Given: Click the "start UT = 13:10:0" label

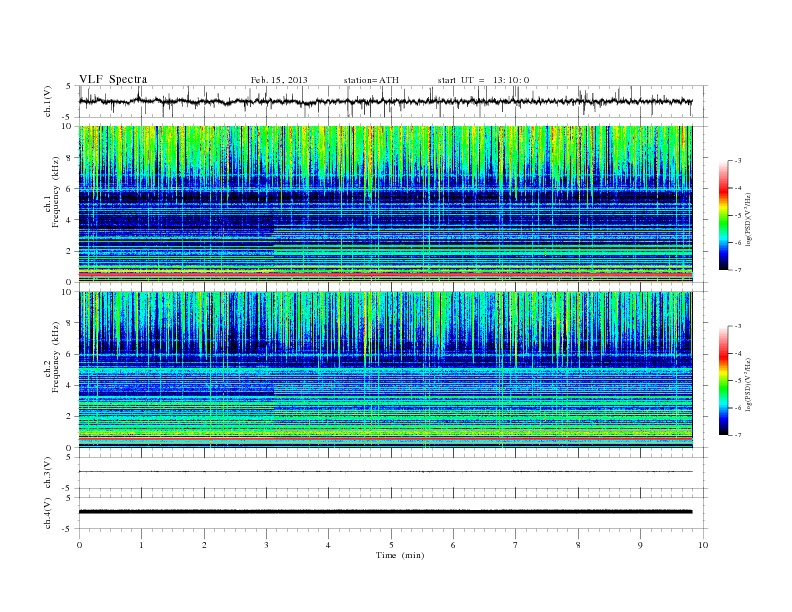Looking at the screenshot, I should coord(483,80).
